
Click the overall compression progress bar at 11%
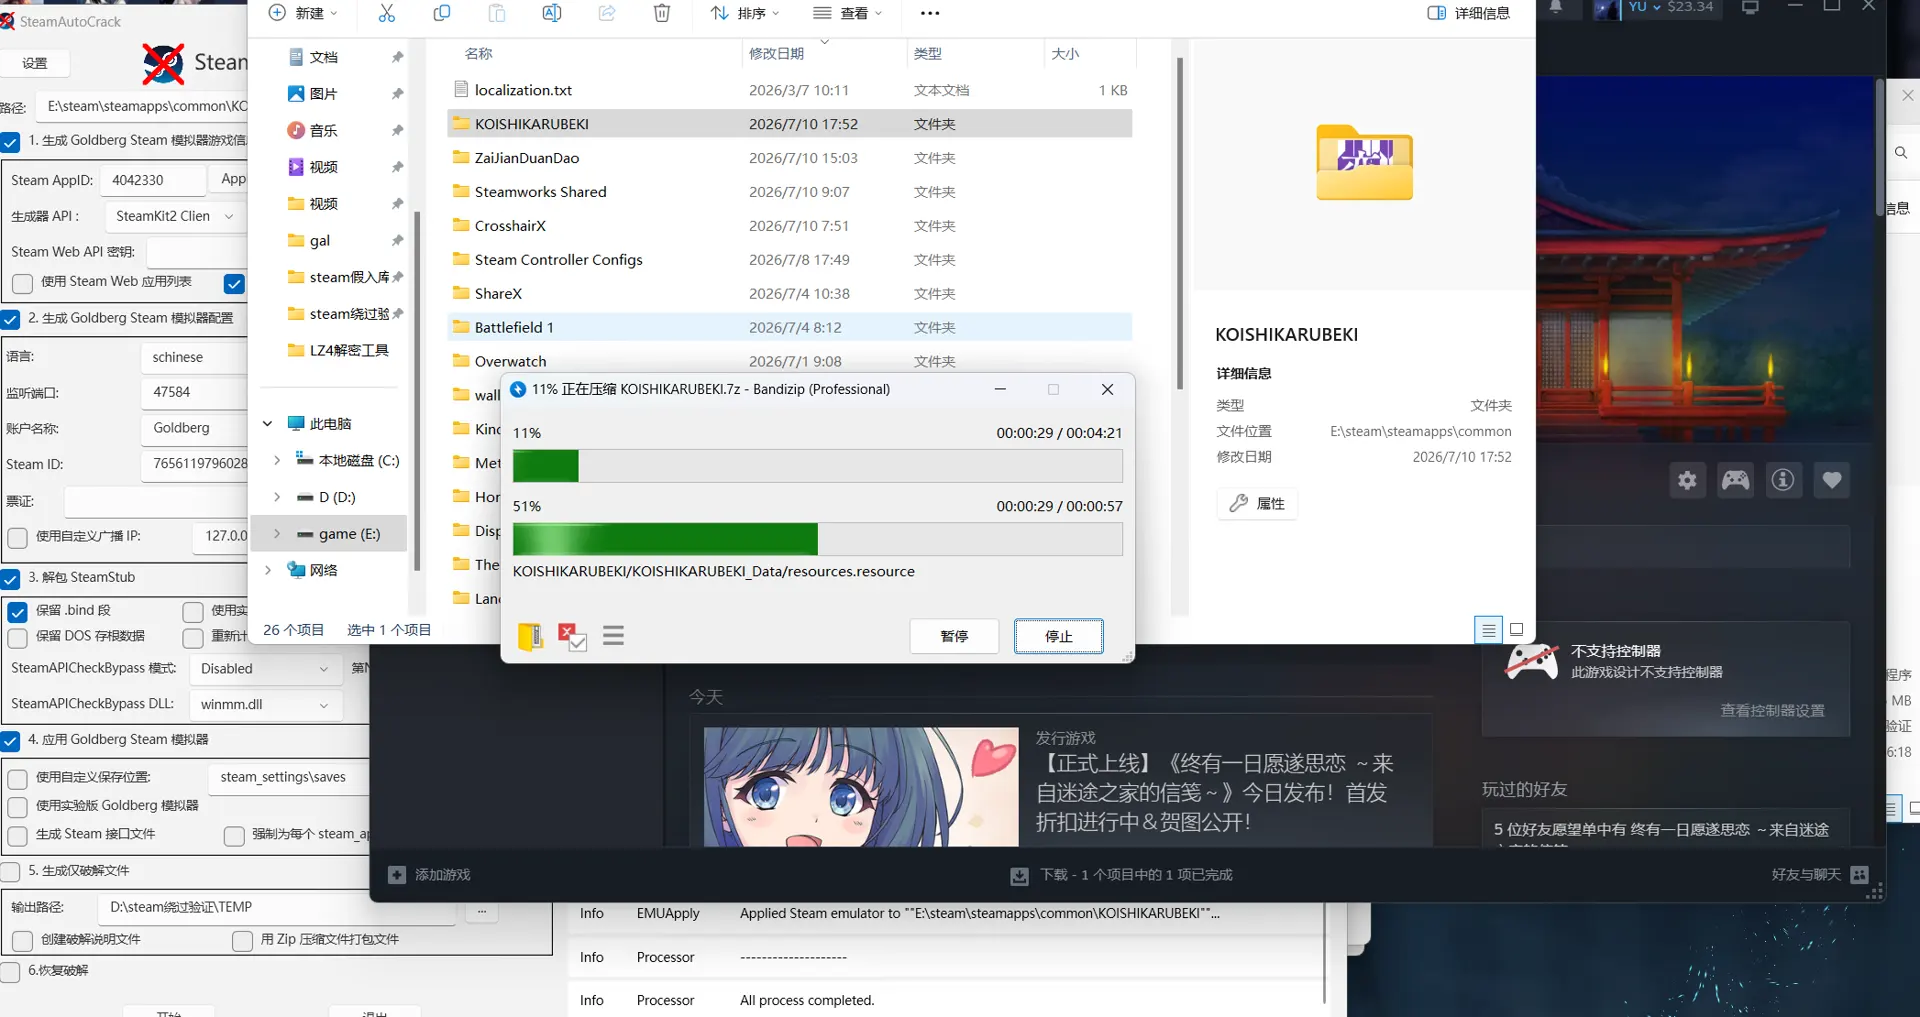click(x=818, y=466)
